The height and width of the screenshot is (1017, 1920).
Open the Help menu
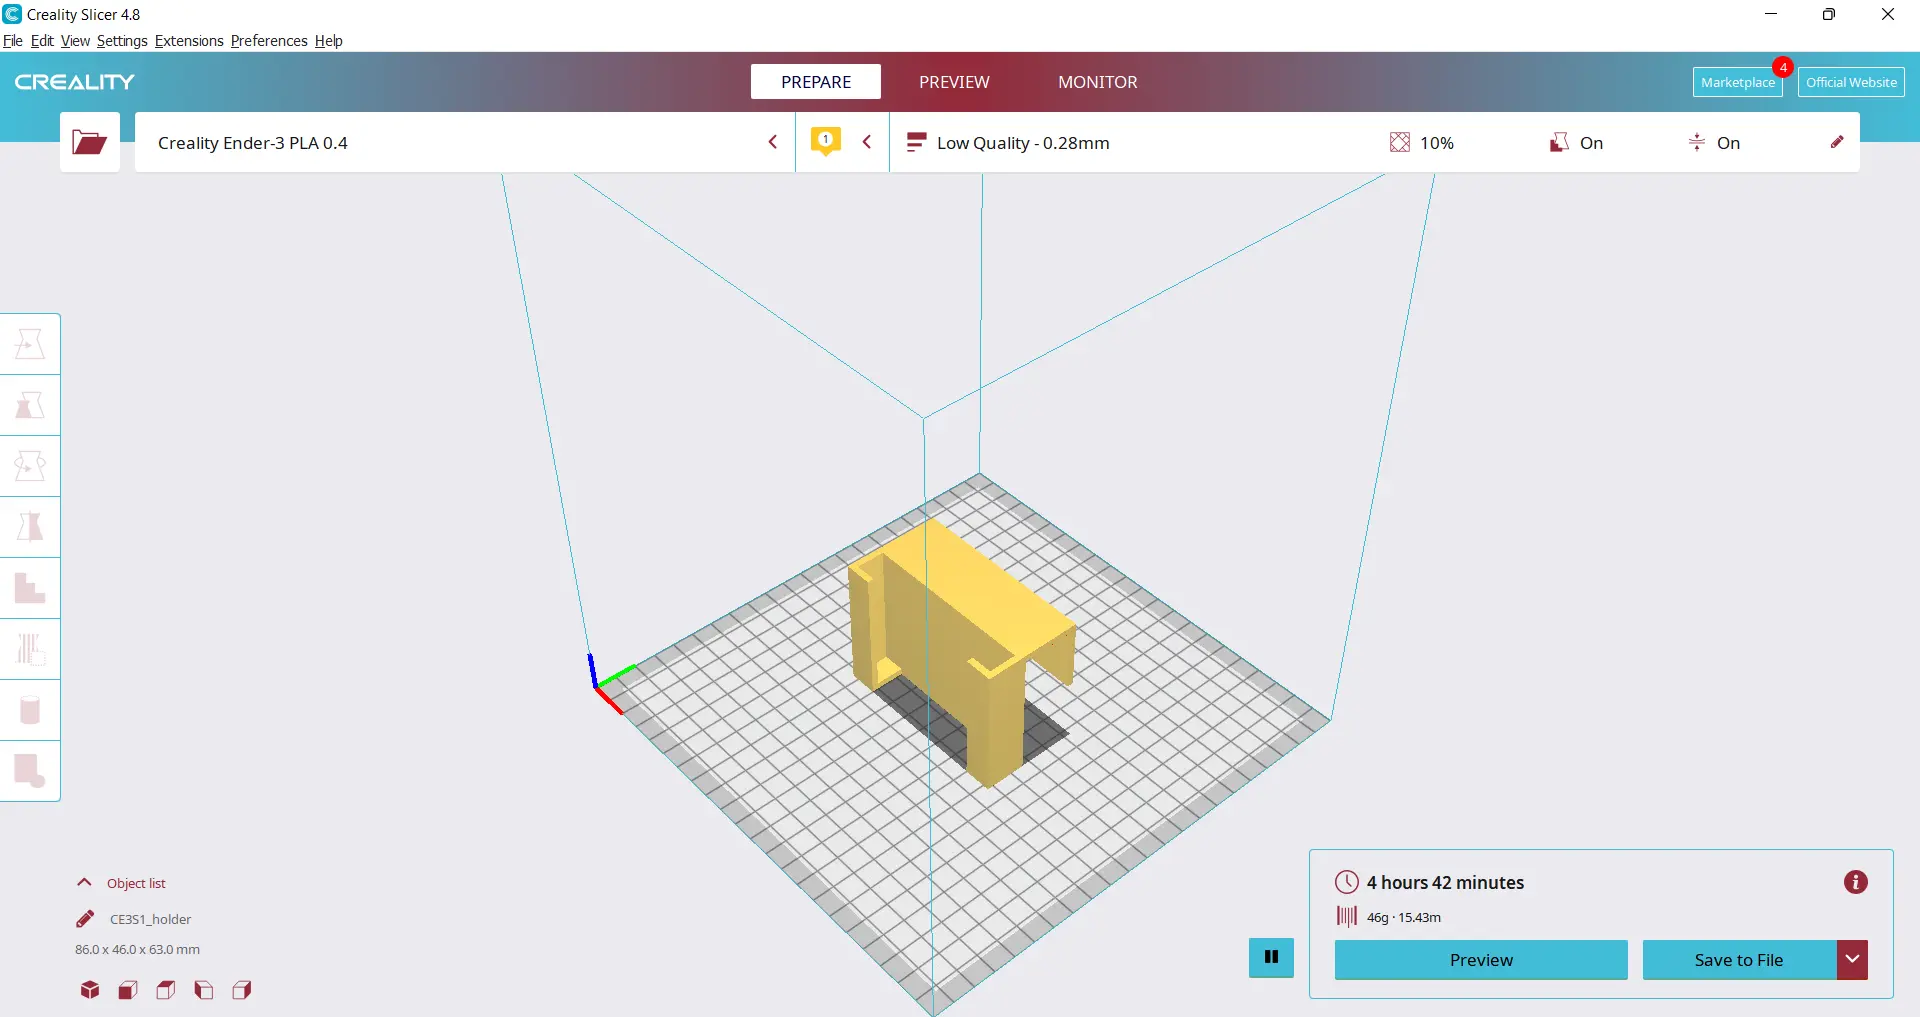pyautogui.click(x=329, y=41)
